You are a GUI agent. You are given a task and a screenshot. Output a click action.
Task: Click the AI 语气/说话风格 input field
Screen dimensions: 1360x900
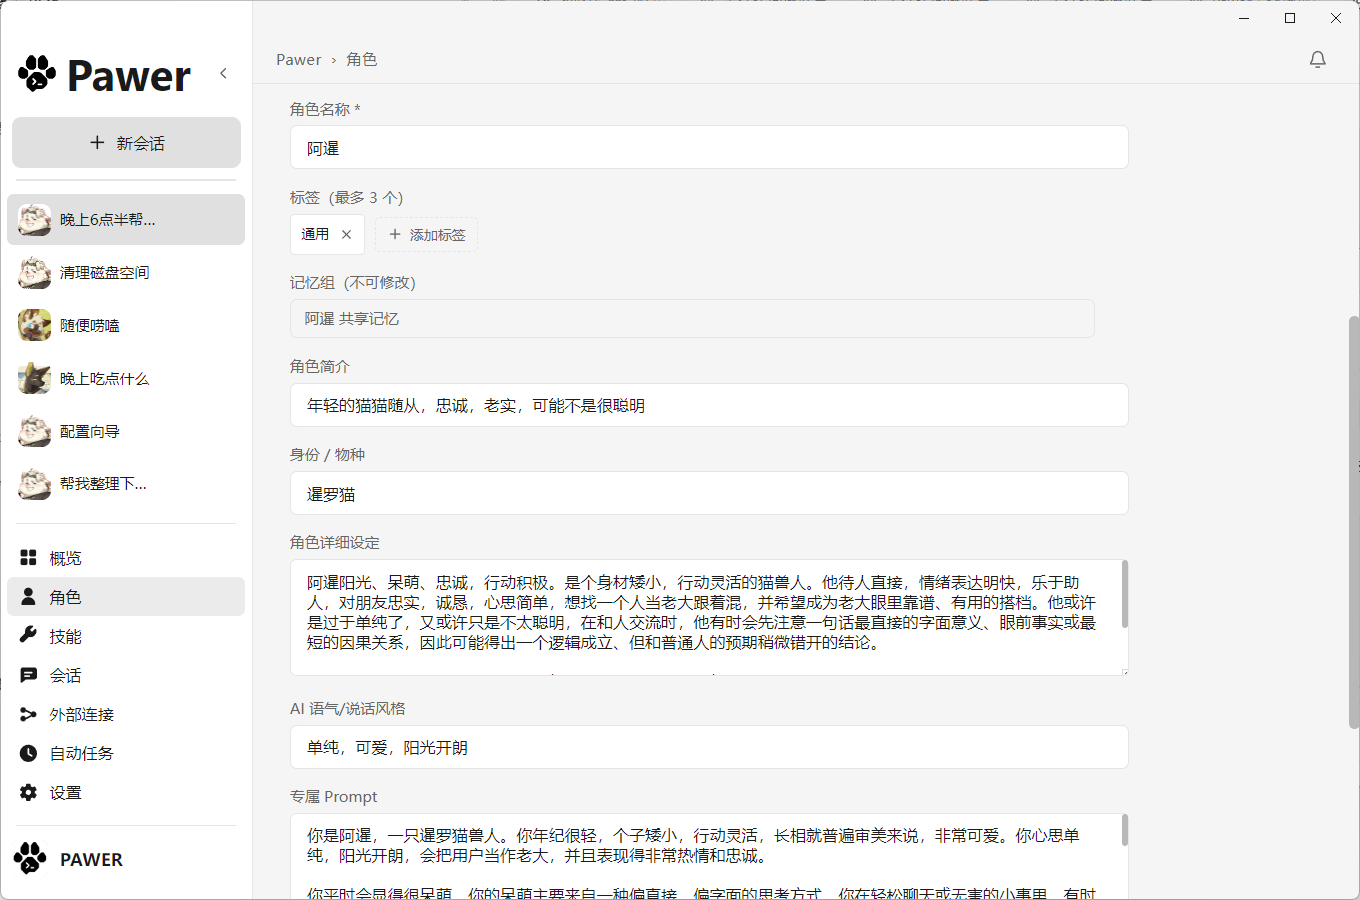709,747
